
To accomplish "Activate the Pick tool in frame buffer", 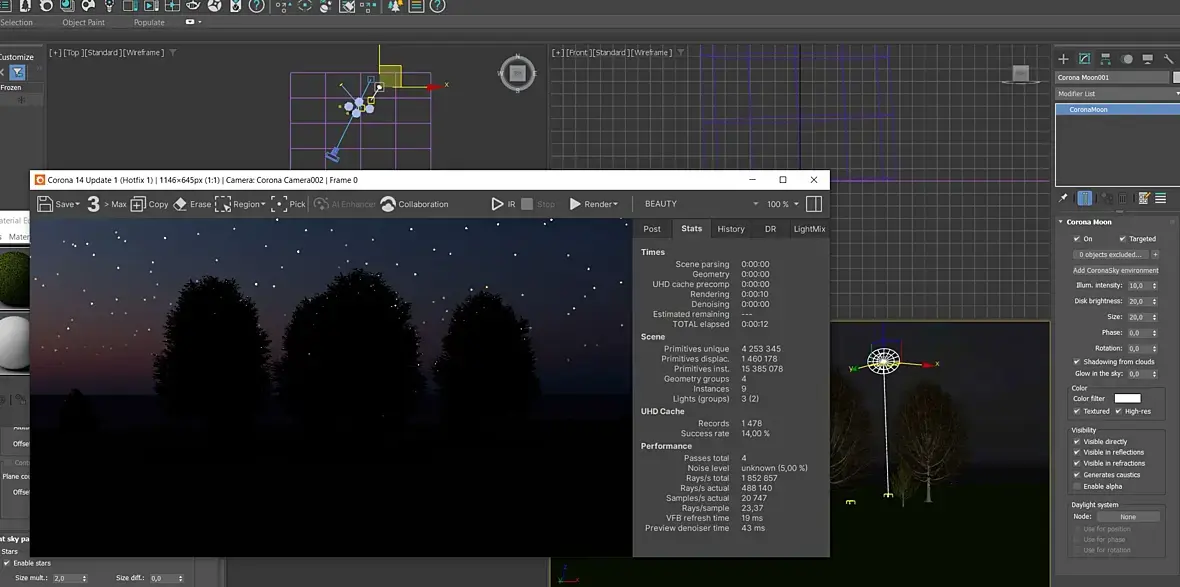I will click(x=280, y=204).
